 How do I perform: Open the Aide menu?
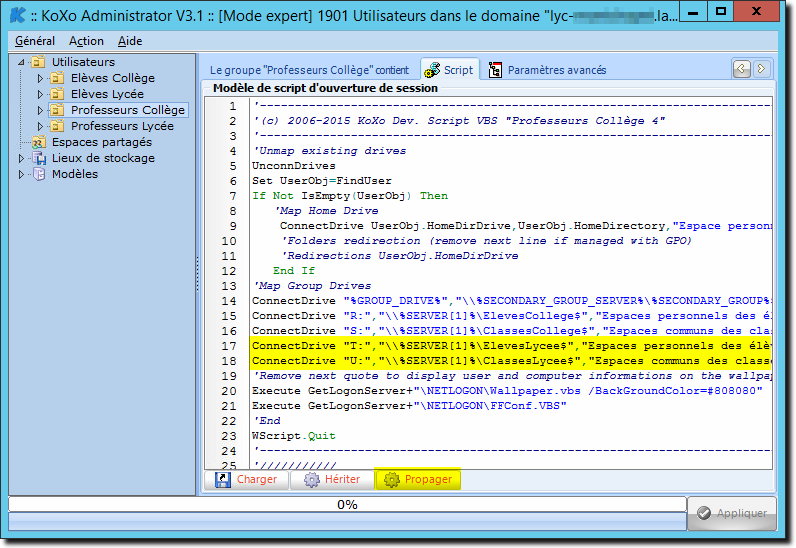pyautogui.click(x=130, y=41)
